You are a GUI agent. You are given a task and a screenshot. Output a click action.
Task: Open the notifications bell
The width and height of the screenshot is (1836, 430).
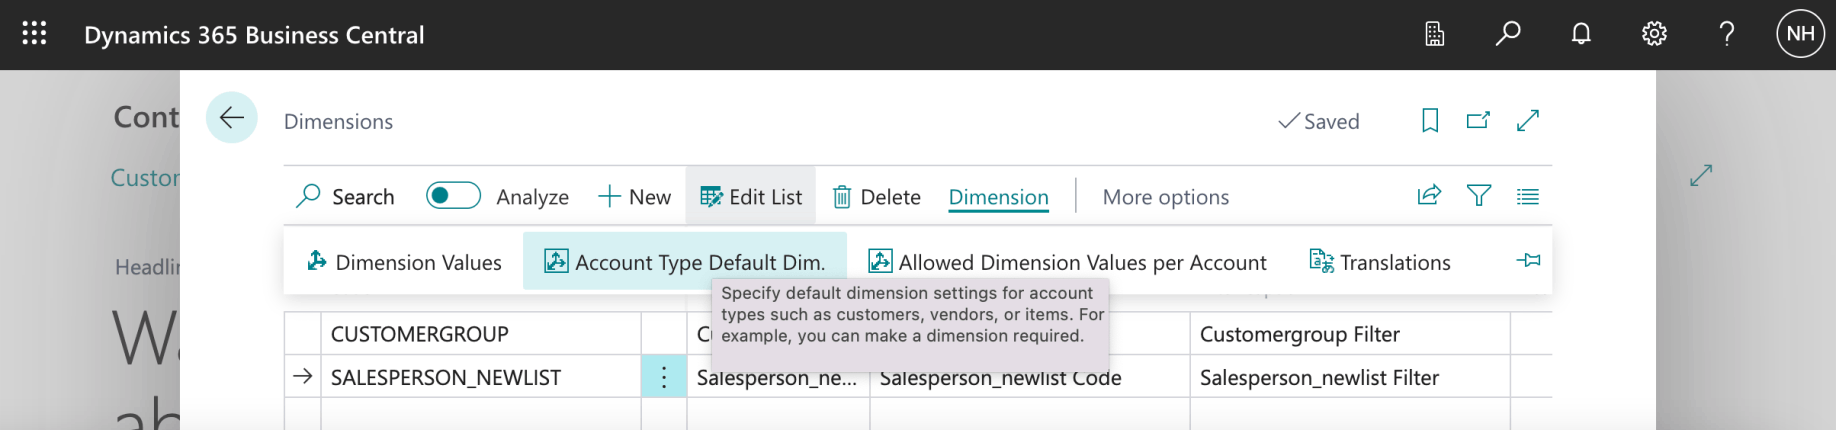click(1581, 34)
